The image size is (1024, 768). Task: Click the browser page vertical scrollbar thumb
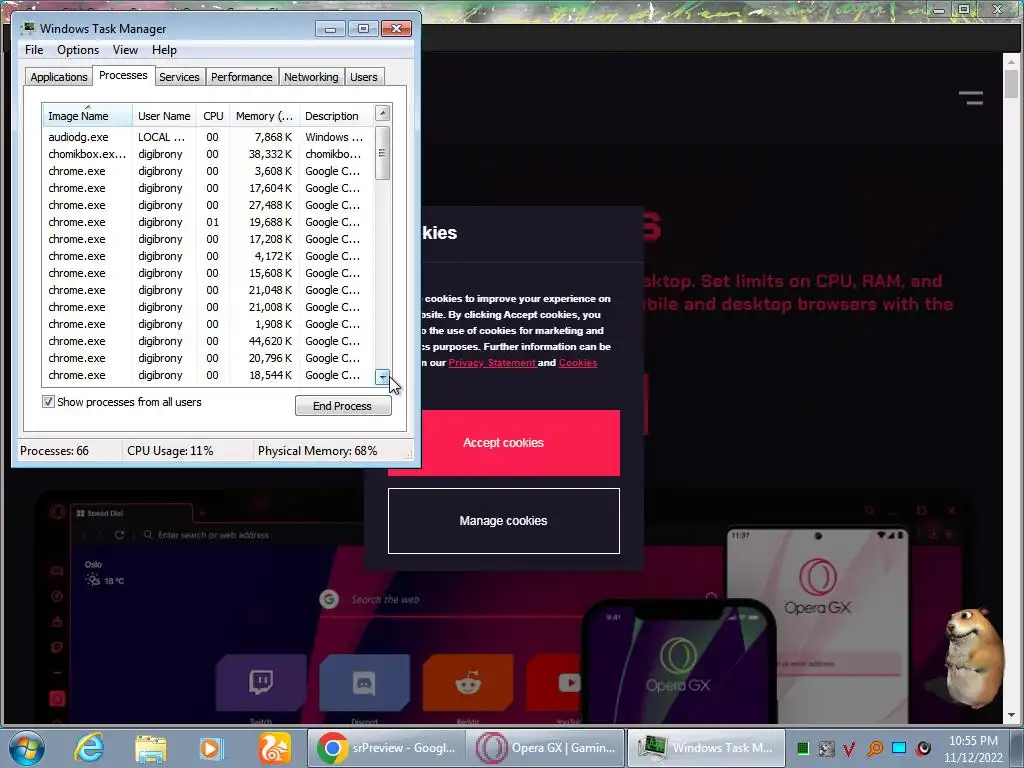click(1012, 84)
